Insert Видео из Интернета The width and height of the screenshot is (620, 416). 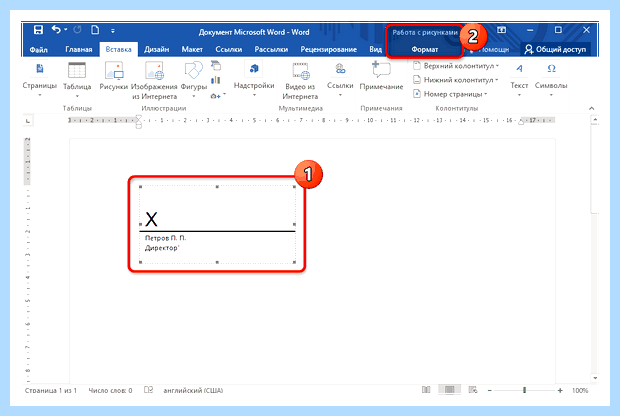[x=300, y=80]
